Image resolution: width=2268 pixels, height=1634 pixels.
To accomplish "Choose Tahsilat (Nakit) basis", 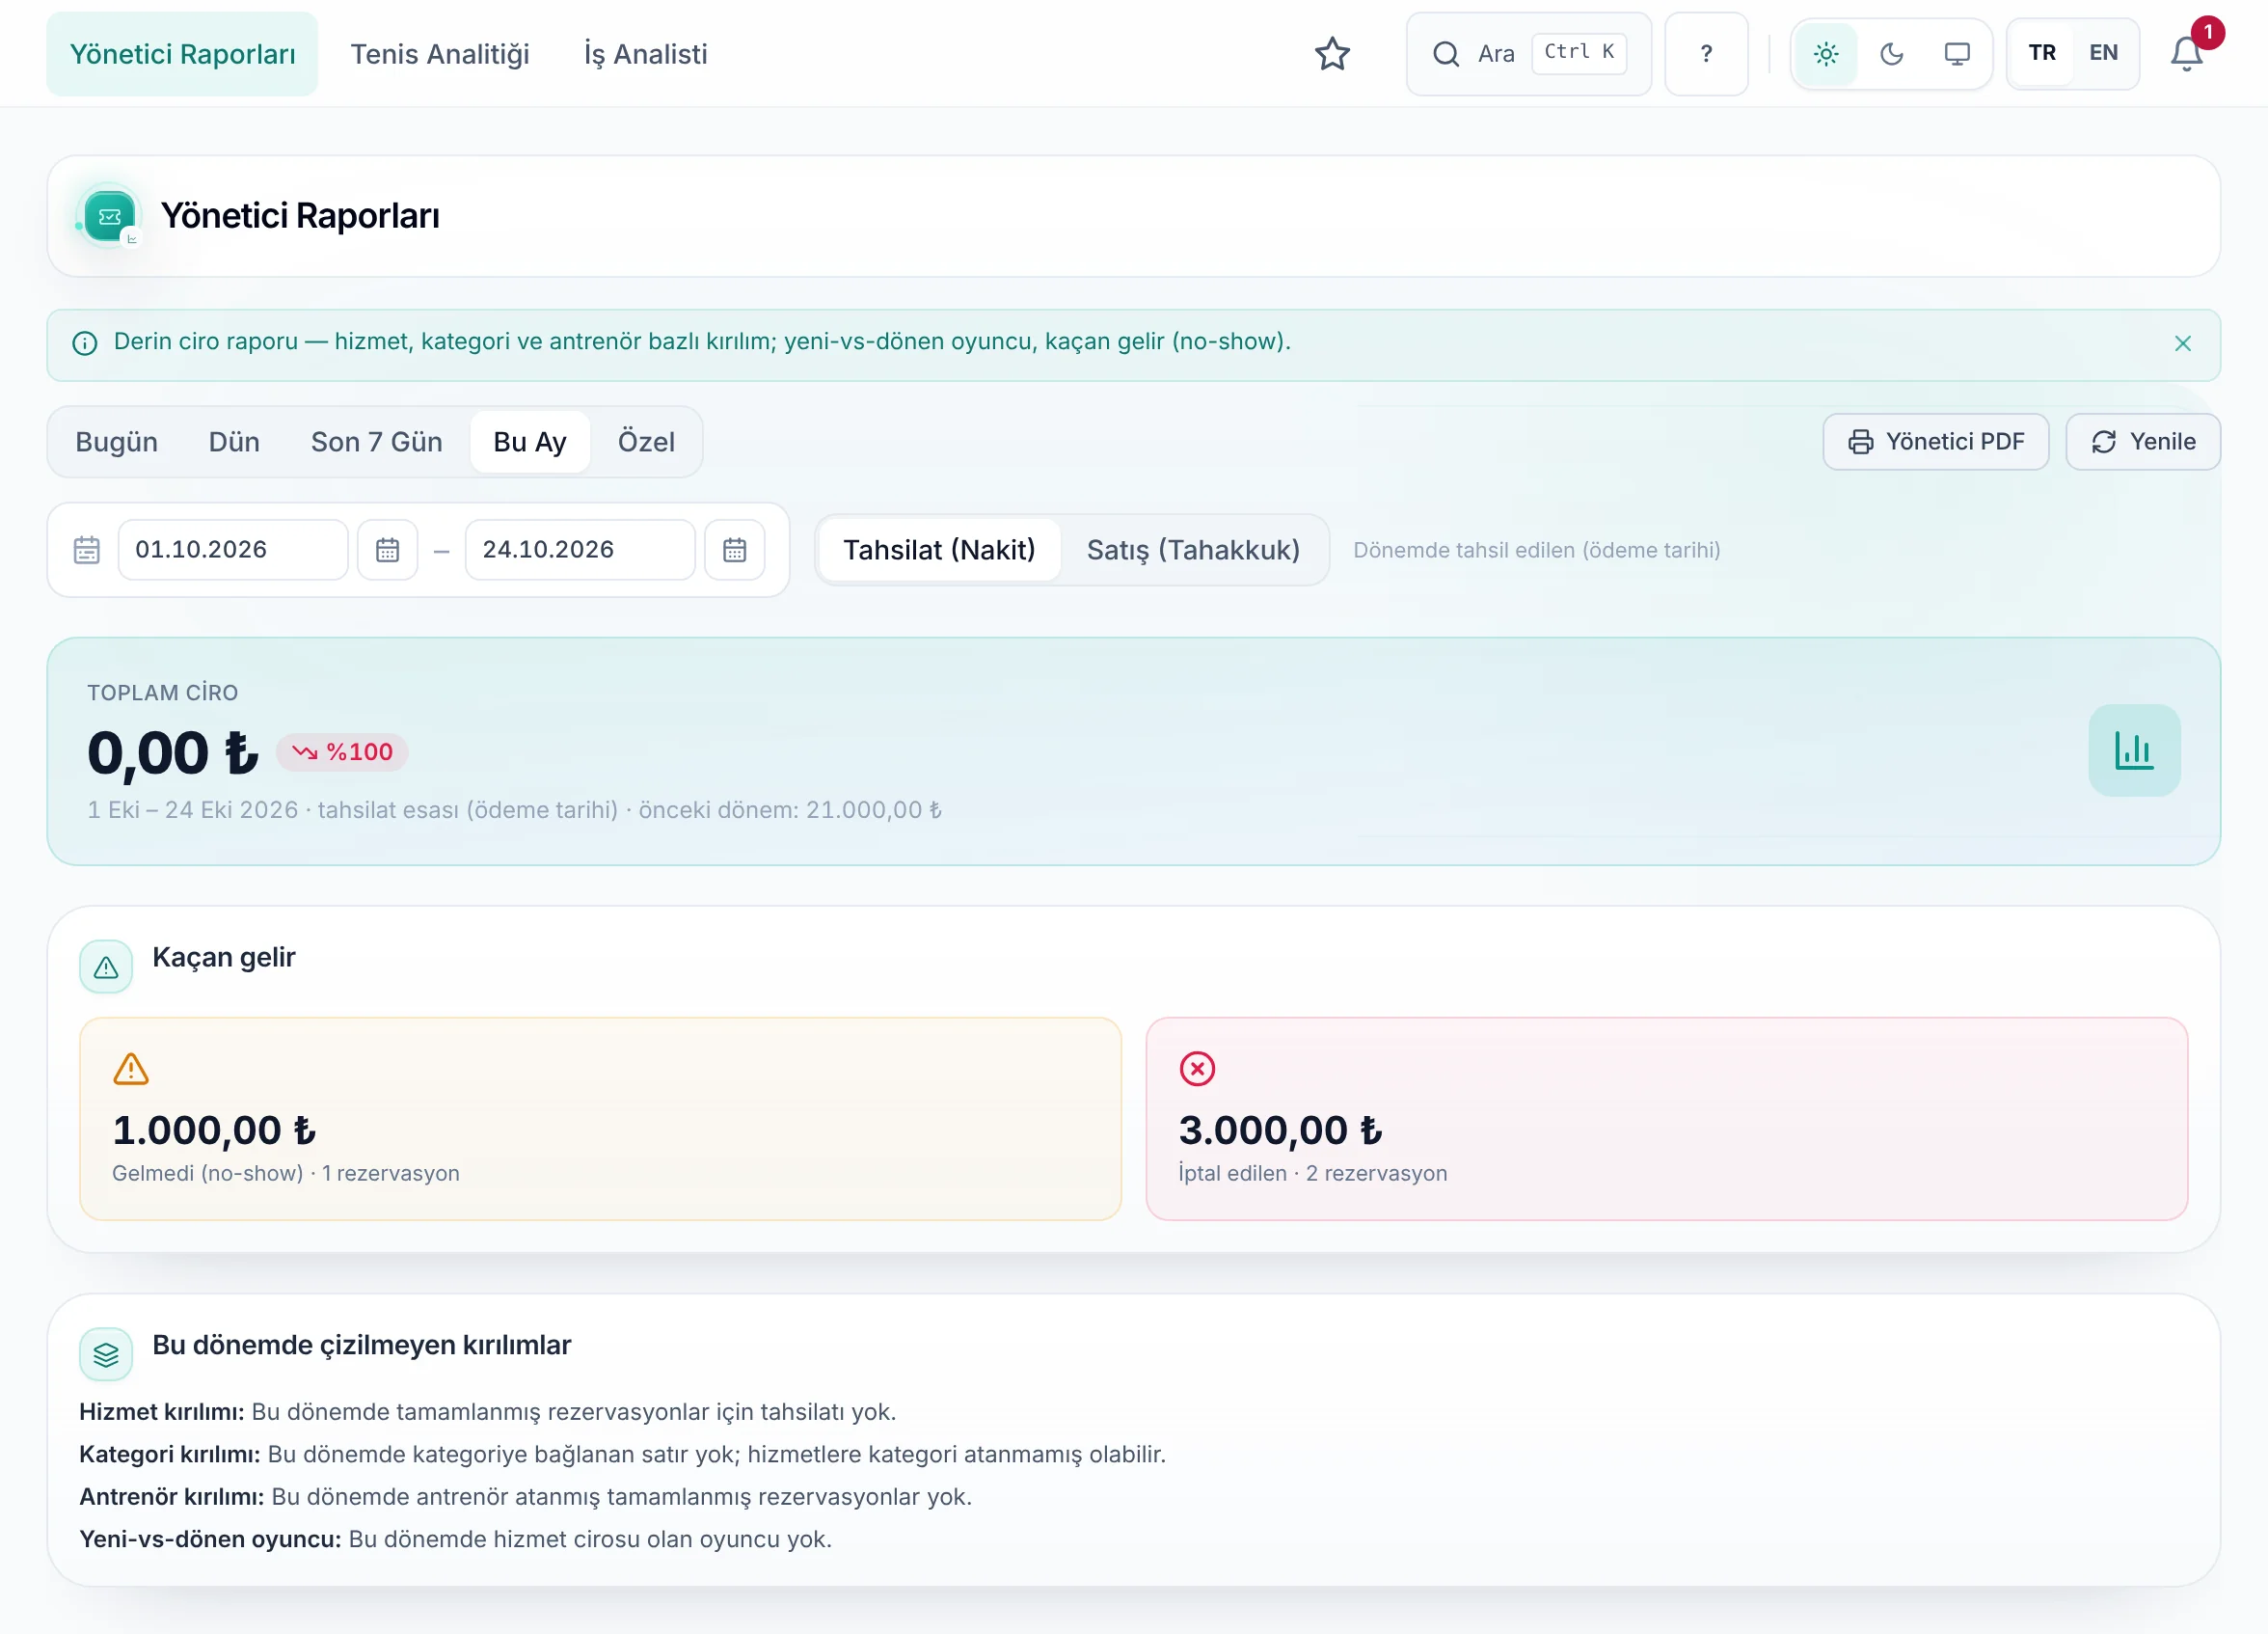I will 939,550.
